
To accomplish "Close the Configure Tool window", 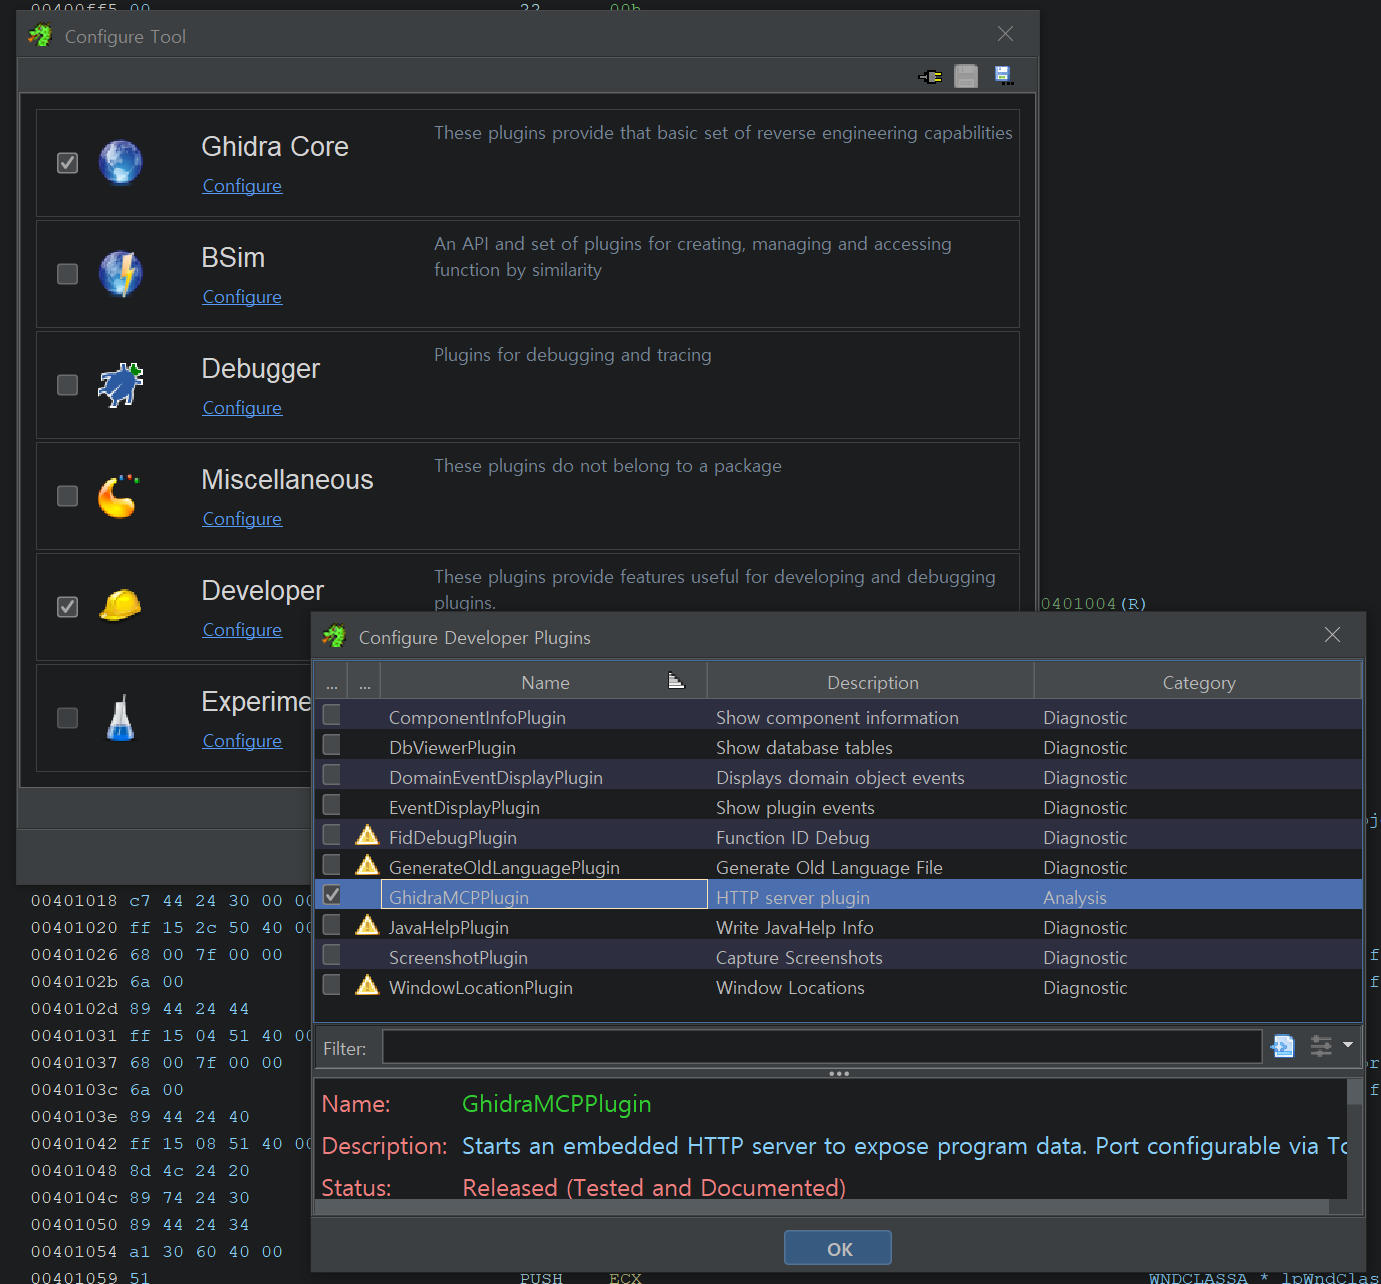I will (x=1005, y=34).
